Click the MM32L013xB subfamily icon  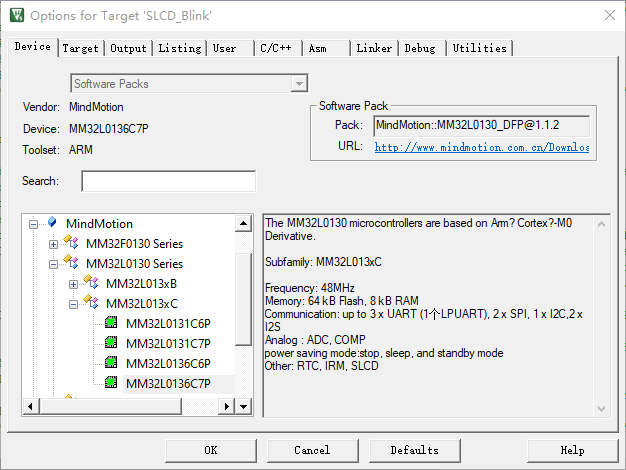point(92,283)
